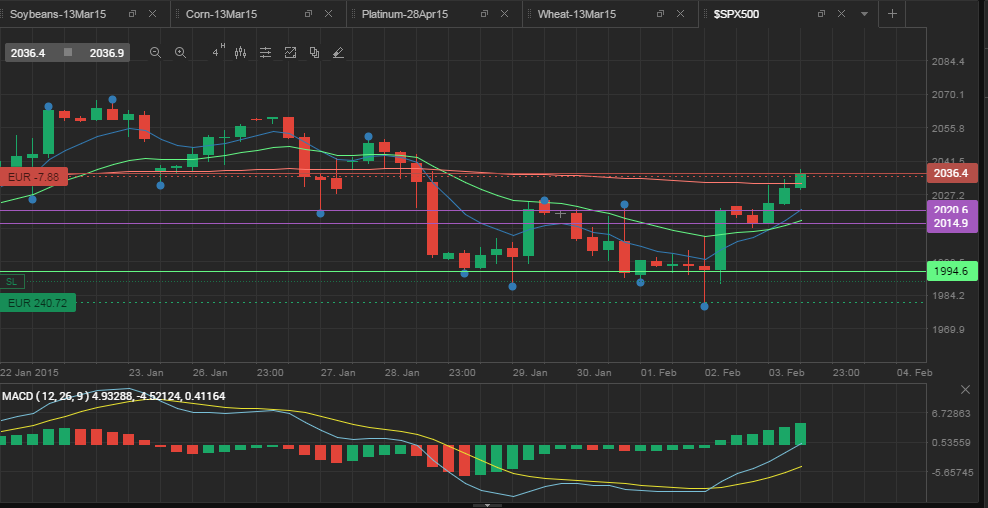This screenshot has height=508, width=988.
Task: Close the $SPX500 tab
Action: tap(841, 14)
